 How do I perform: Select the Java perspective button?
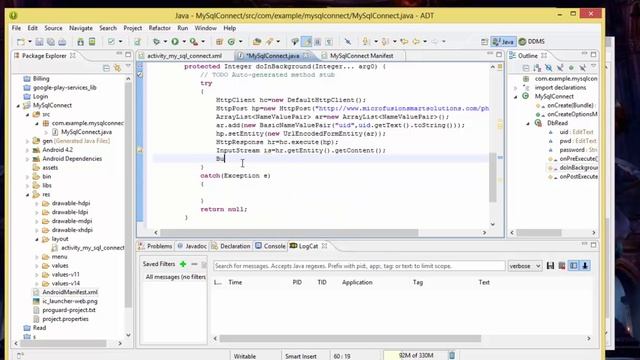pyautogui.click(x=503, y=42)
